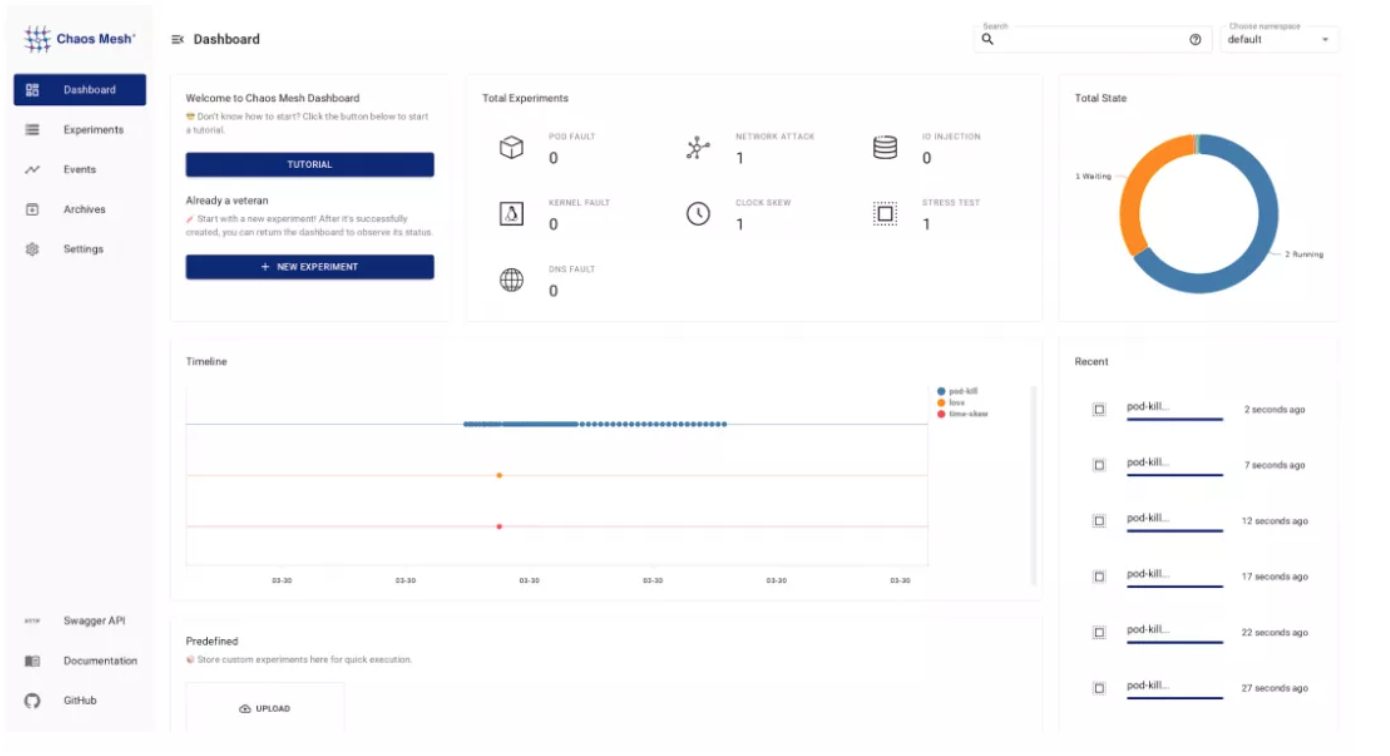The height and width of the screenshot is (756, 1390).
Task: Open the search help question icon
Action: pos(1195,40)
